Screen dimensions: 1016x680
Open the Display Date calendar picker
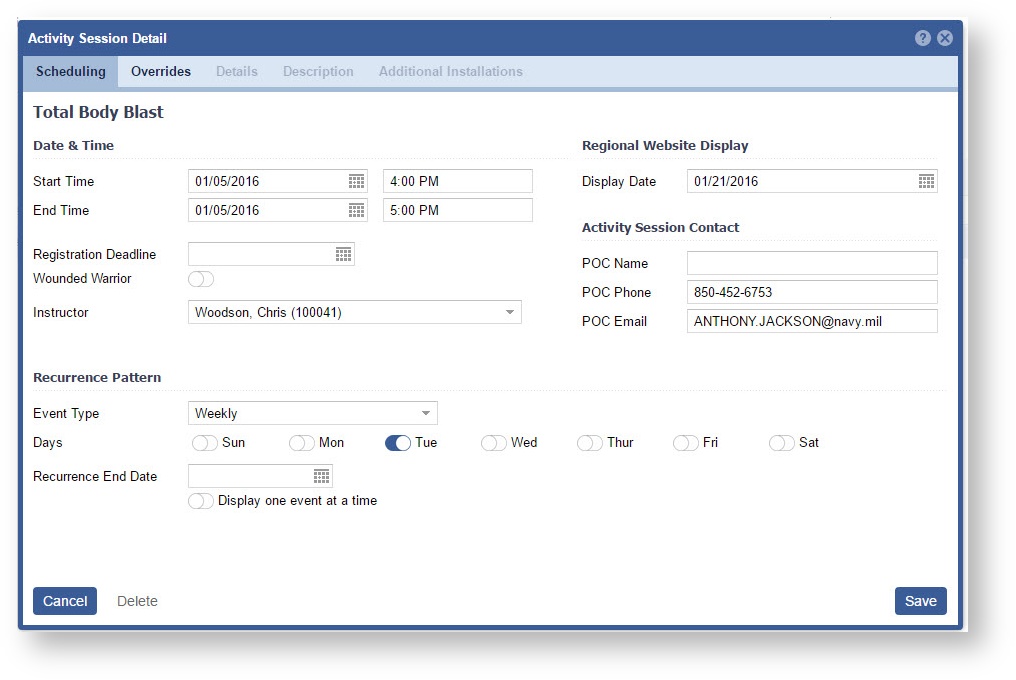tap(926, 181)
